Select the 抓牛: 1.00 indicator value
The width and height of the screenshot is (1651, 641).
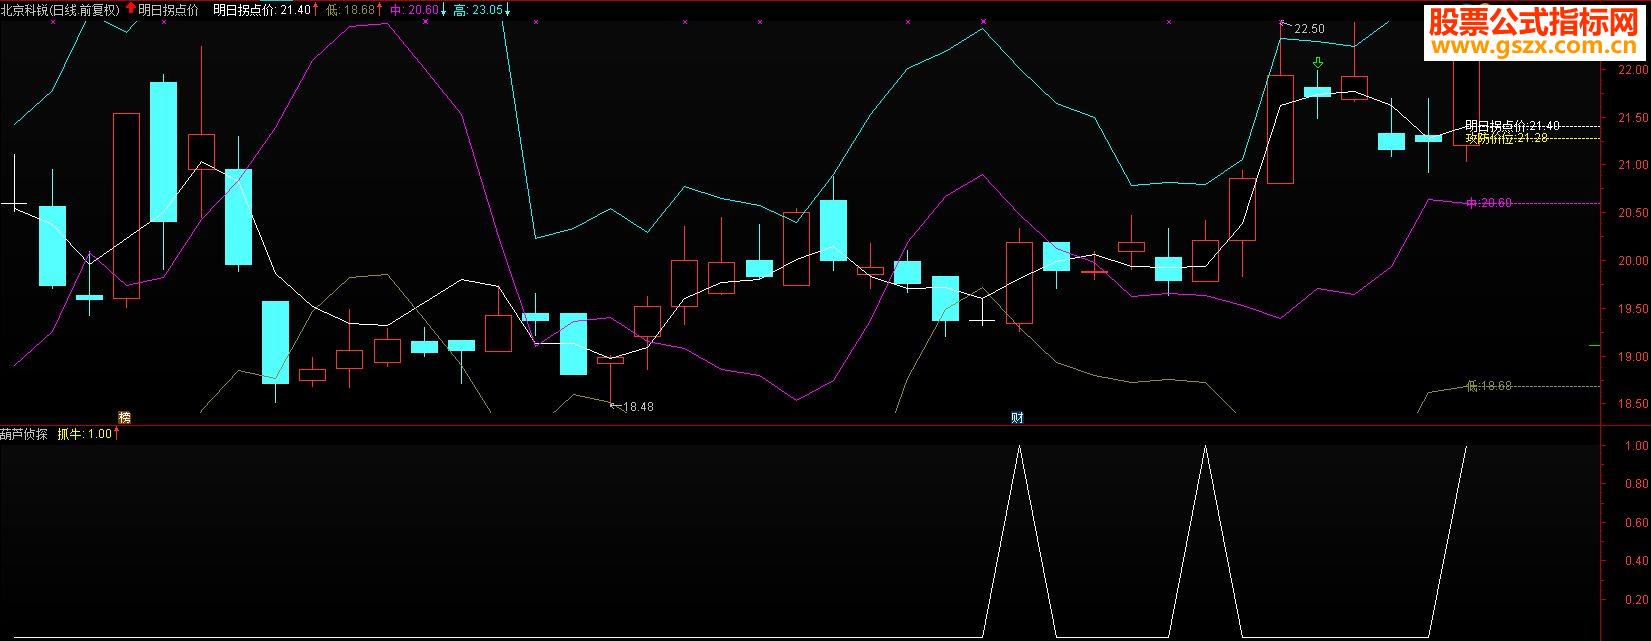coord(84,434)
